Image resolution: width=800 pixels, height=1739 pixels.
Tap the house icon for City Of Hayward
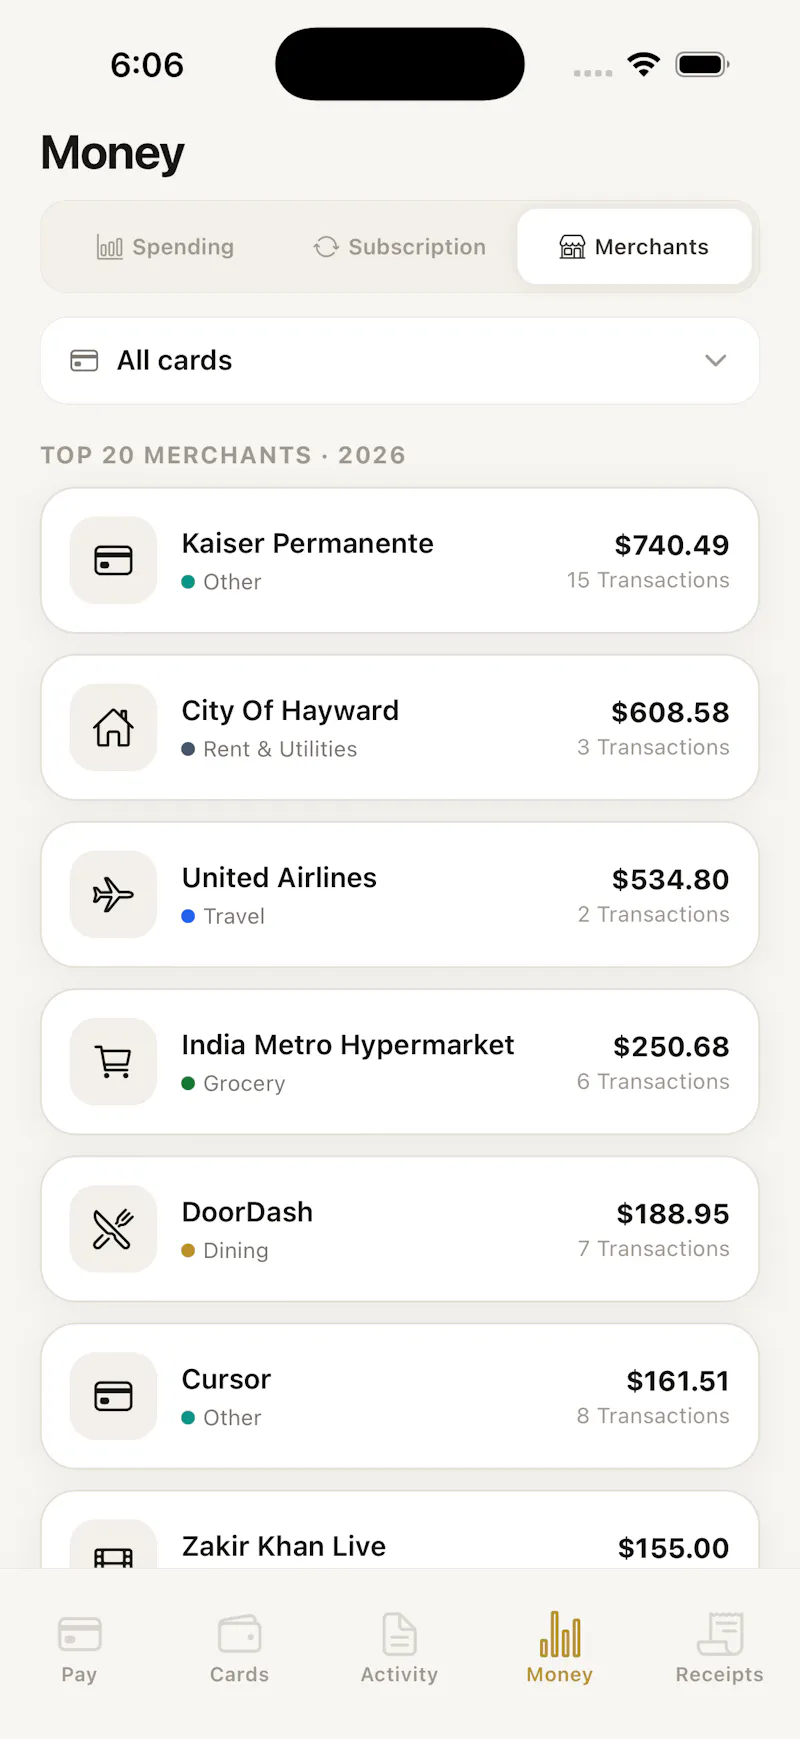click(113, 727)
